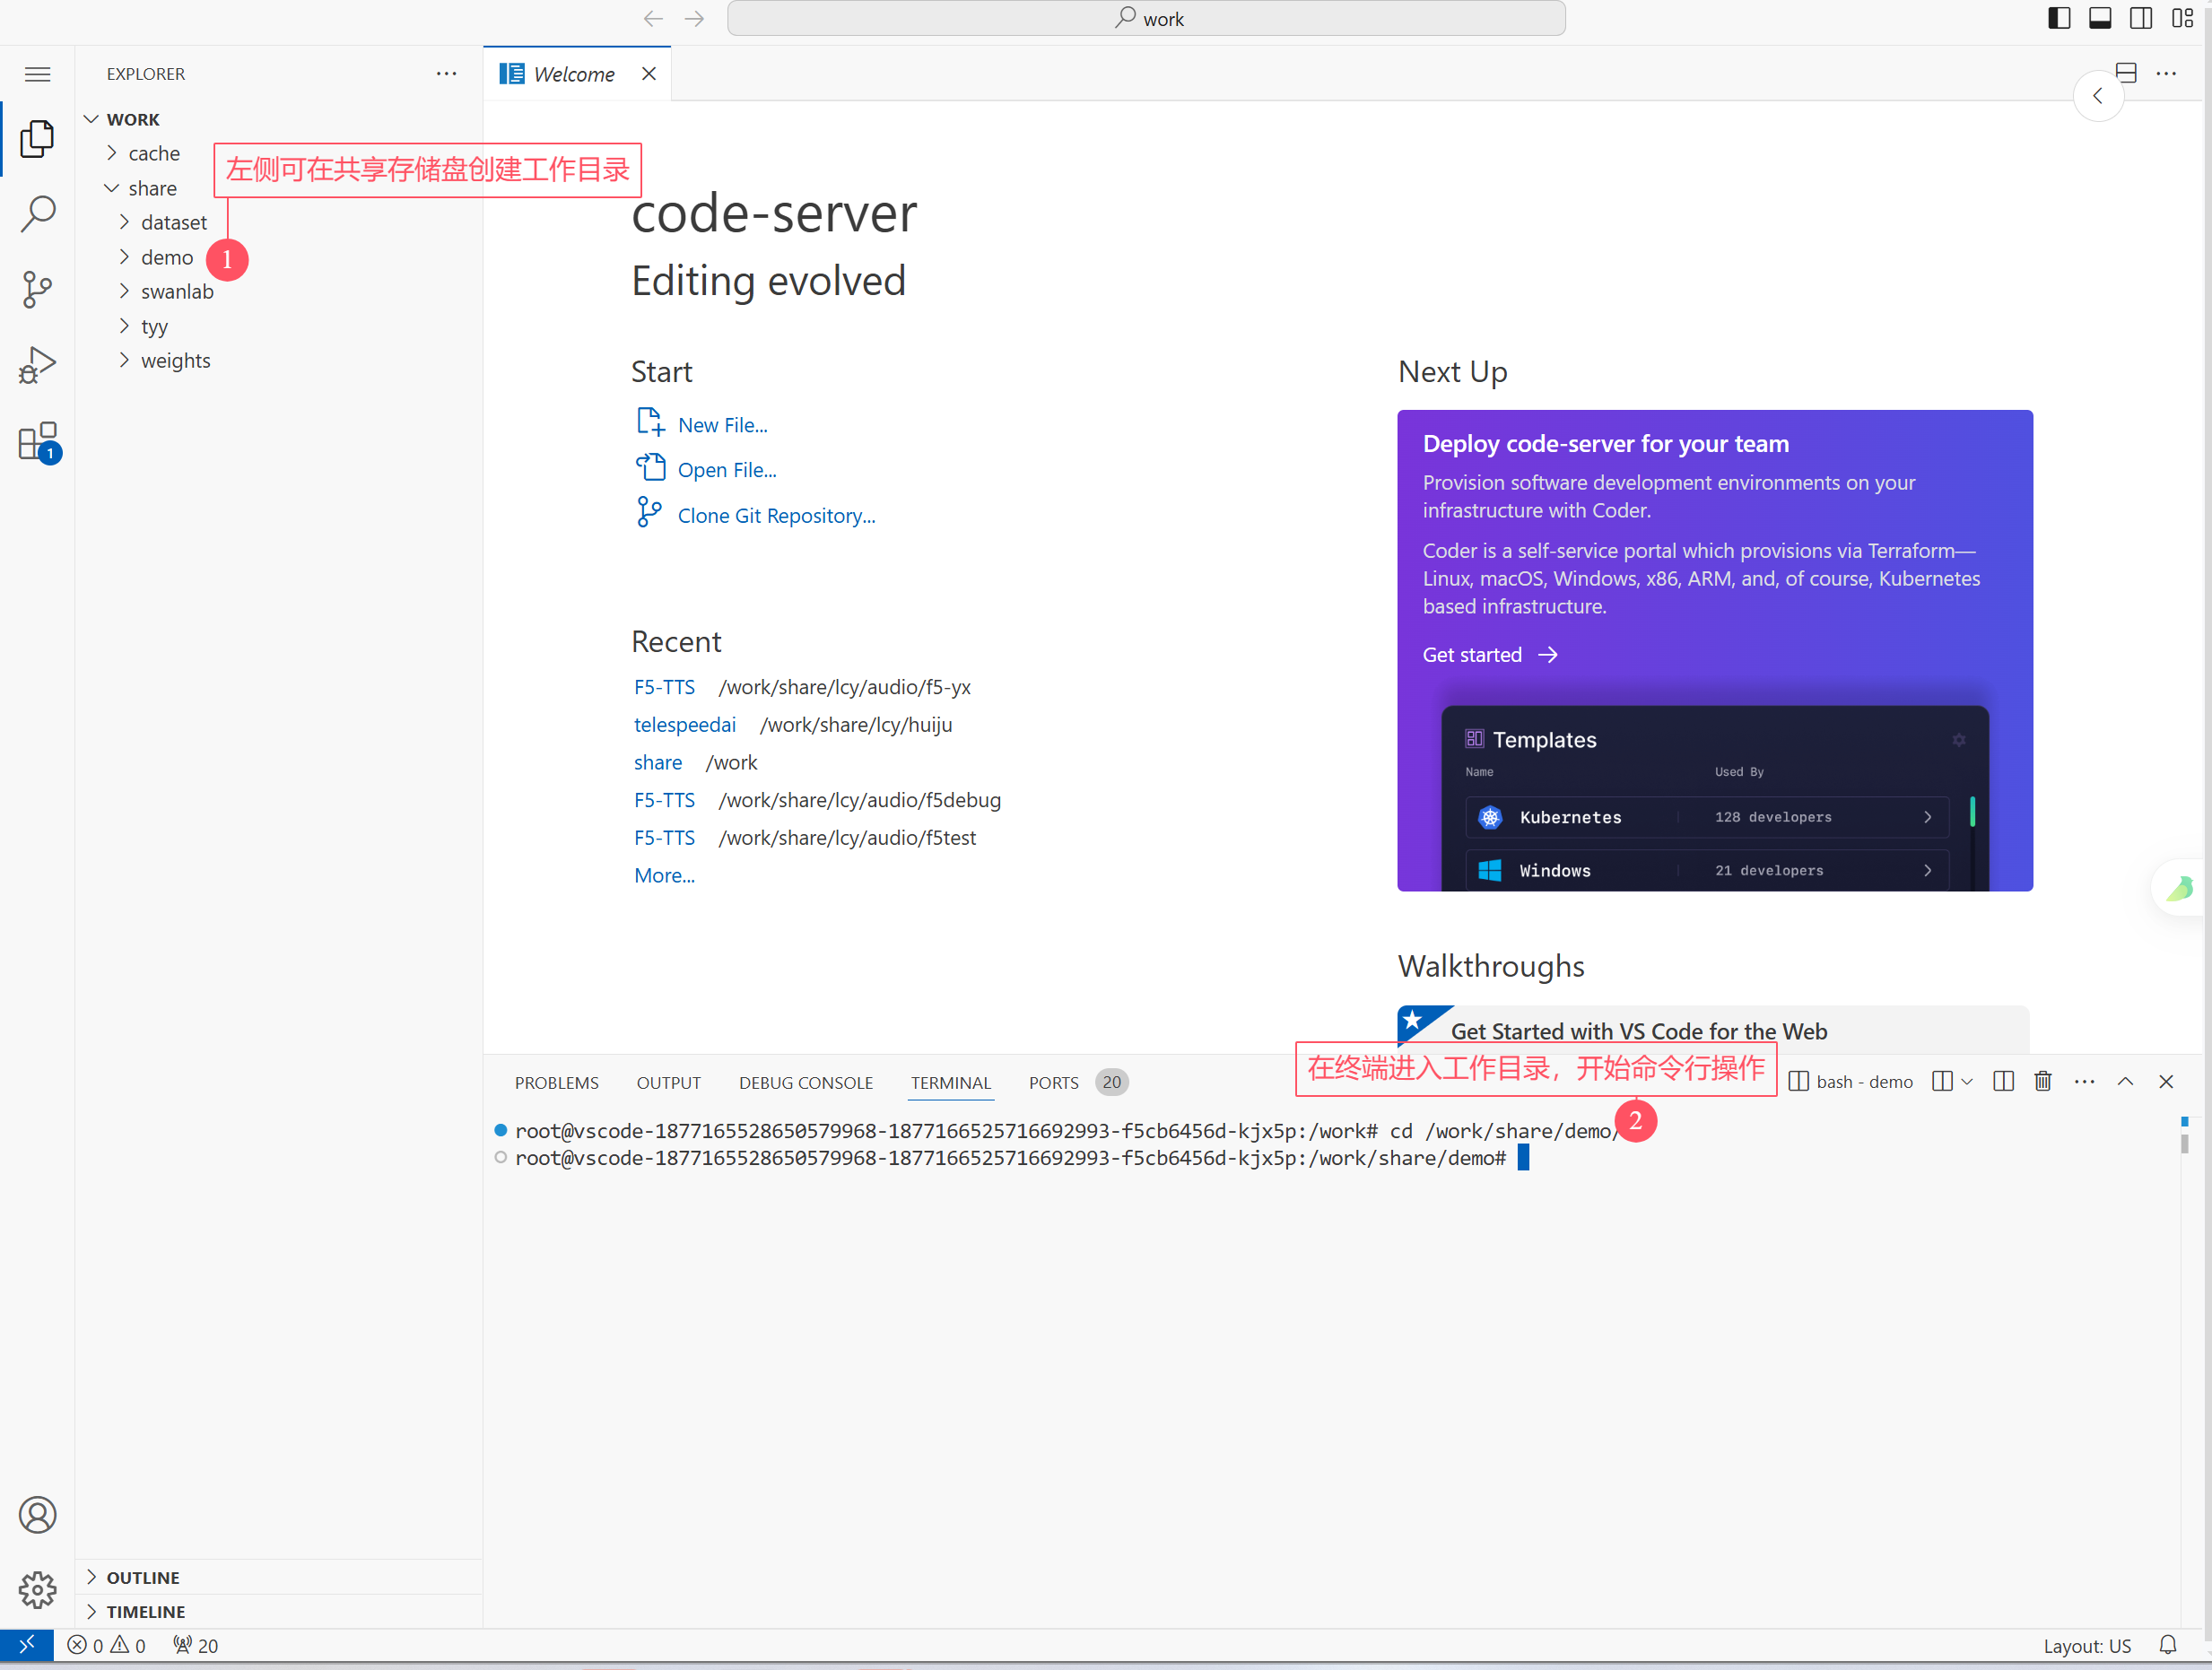Open terminal panel more actions ellipsis
This screenshot has height=1670, width=2212.
coord(2084,1081)
